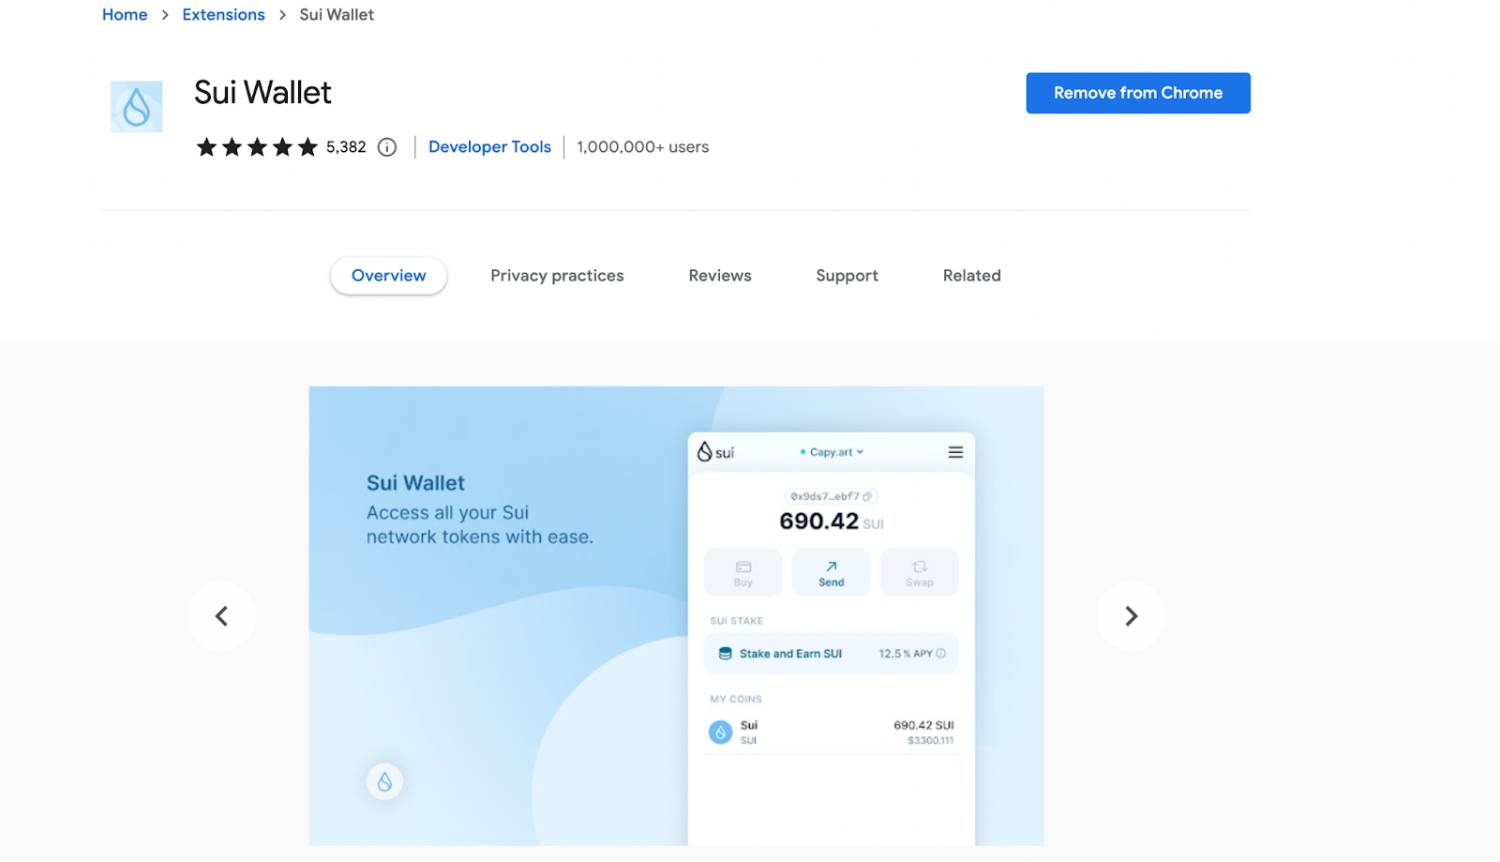Click the Sui Wallet extension logo icon

tap(136, 107)
